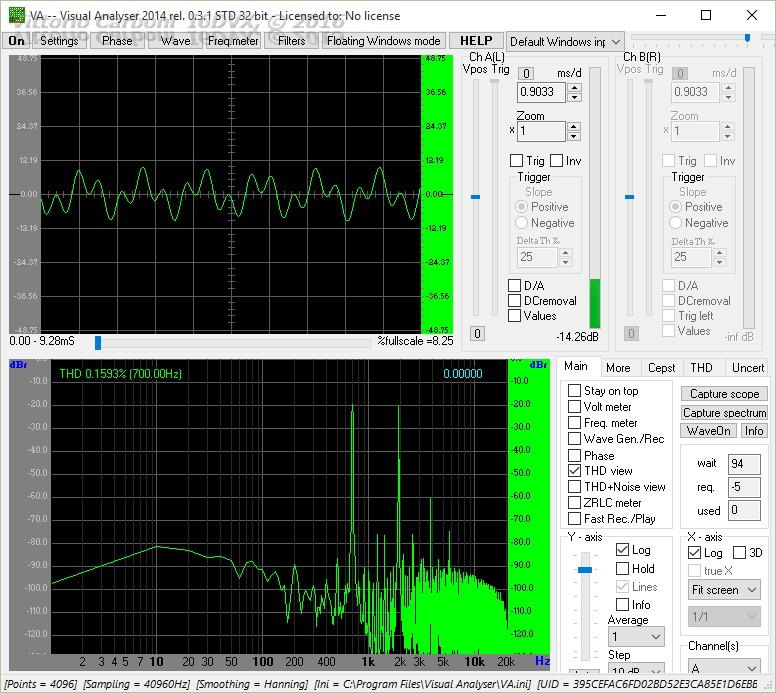This screenshot has height=693, width=776.
Task: Enable THD+Noise view checkbox
Action: pyautogui.click(x=574, y=487)
